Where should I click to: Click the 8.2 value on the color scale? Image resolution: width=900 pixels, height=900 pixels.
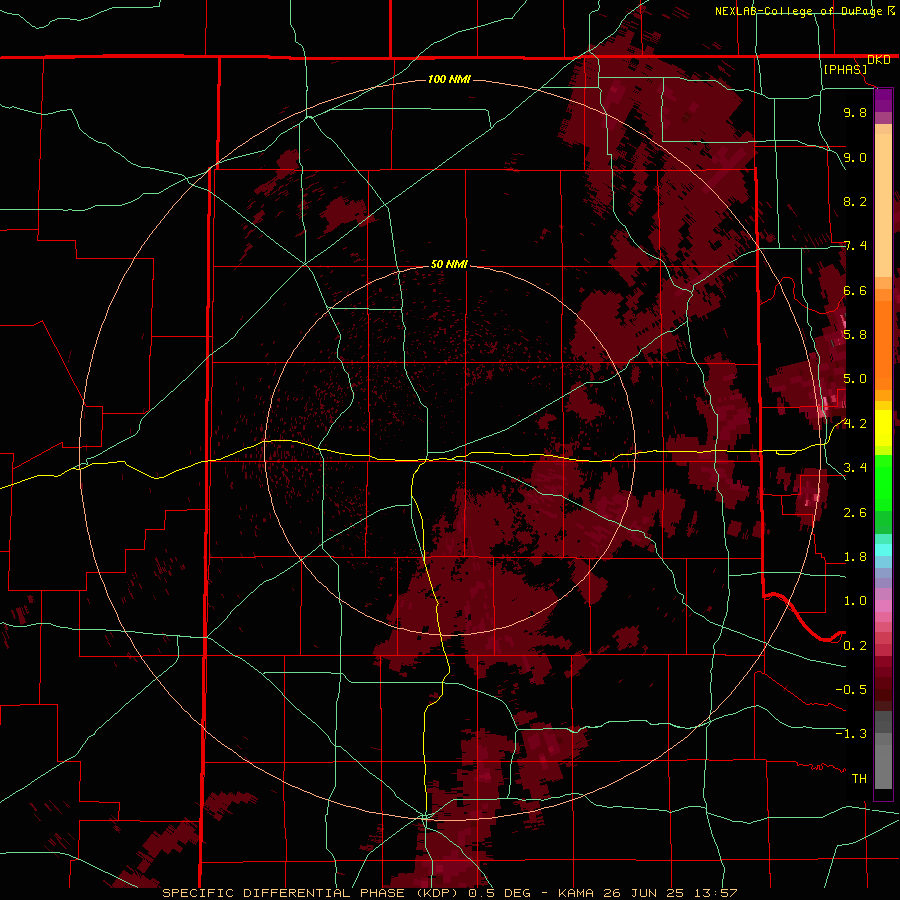[x=855, y=201]
